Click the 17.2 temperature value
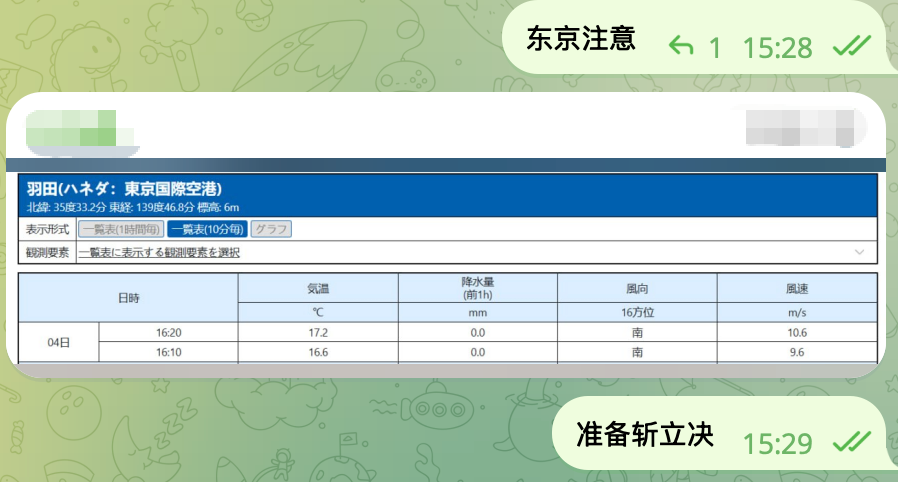This screenshot has height=482, width=898. [318, 333]
